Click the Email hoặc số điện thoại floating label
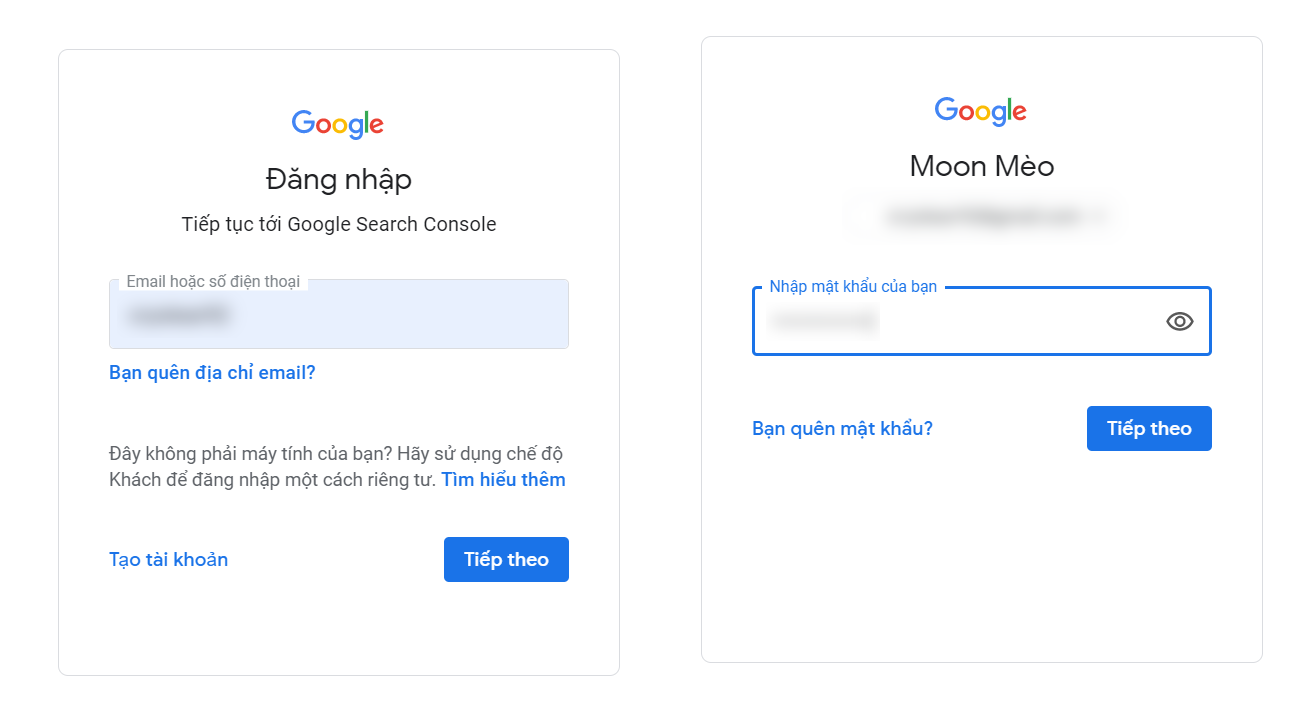Viewport: 1311px width, 719px height. click(213, 282)
